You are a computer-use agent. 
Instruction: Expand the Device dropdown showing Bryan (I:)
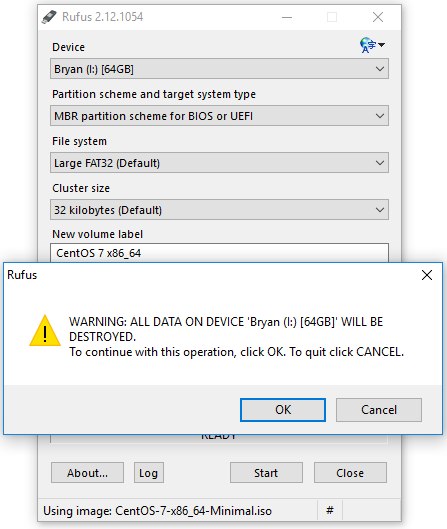219,69
